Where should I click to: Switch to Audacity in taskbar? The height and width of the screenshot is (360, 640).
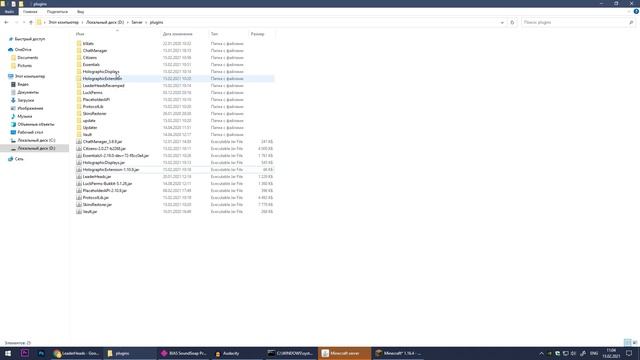tap(238, 353)
